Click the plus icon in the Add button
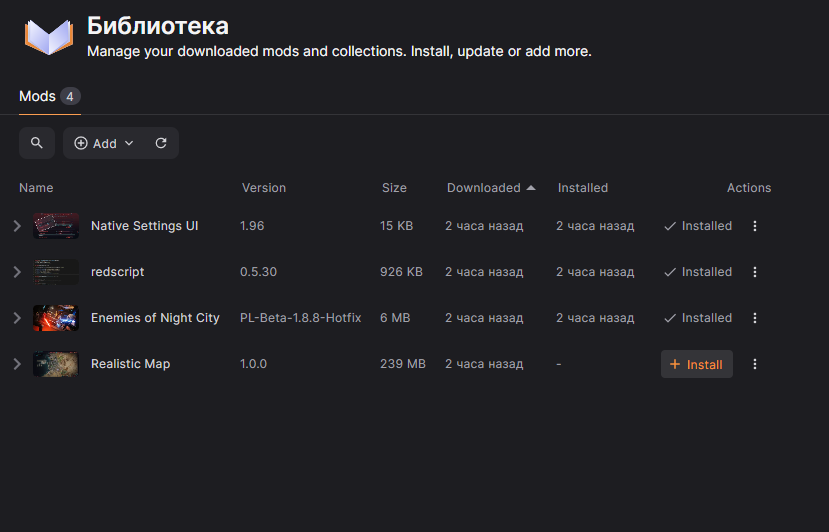829x532 pixels. tap(81, 143)
